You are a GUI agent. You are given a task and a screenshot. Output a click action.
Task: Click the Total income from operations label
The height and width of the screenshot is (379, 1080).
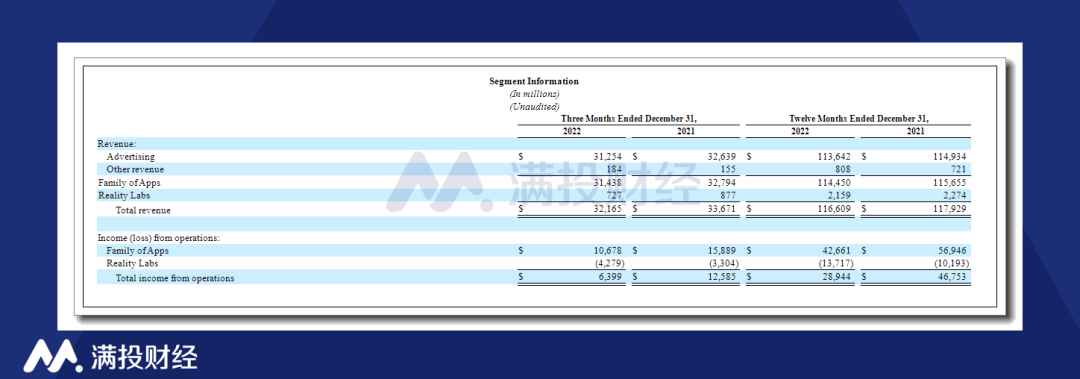[x=175, y=278]
